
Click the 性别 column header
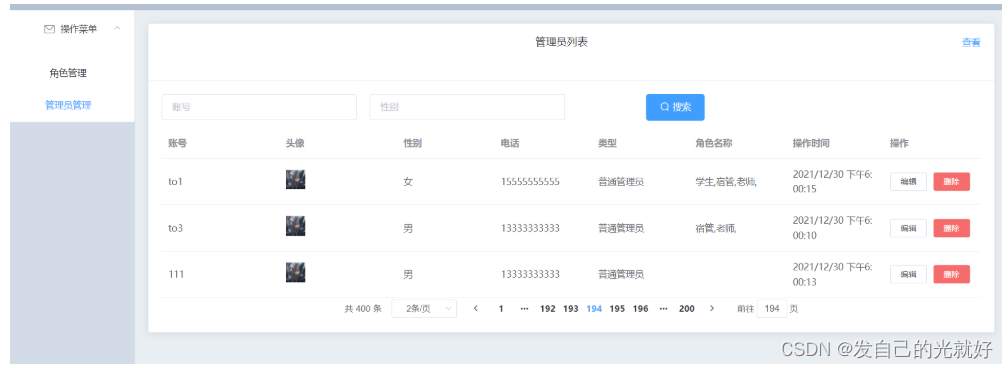point(413,143)
